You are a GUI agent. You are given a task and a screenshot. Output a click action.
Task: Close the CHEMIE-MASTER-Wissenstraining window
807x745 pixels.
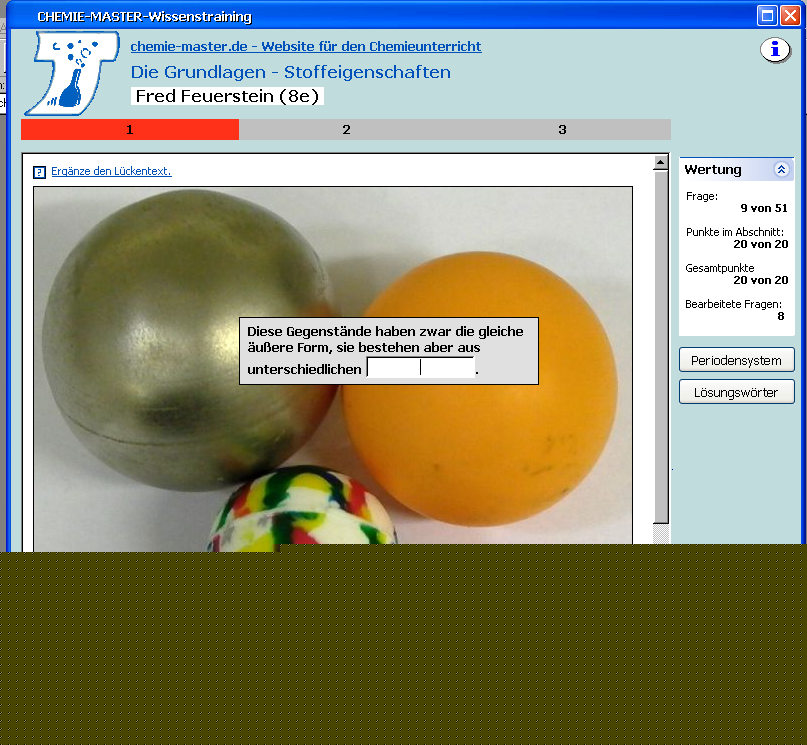(x=789, y=15)
